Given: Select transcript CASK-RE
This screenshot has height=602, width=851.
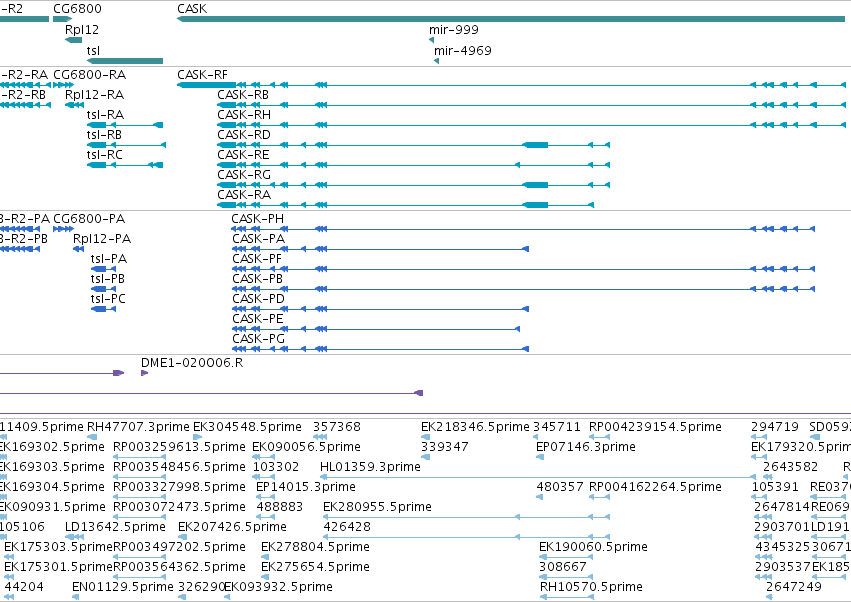Looking at the screenshot, I should coord(414,165).
